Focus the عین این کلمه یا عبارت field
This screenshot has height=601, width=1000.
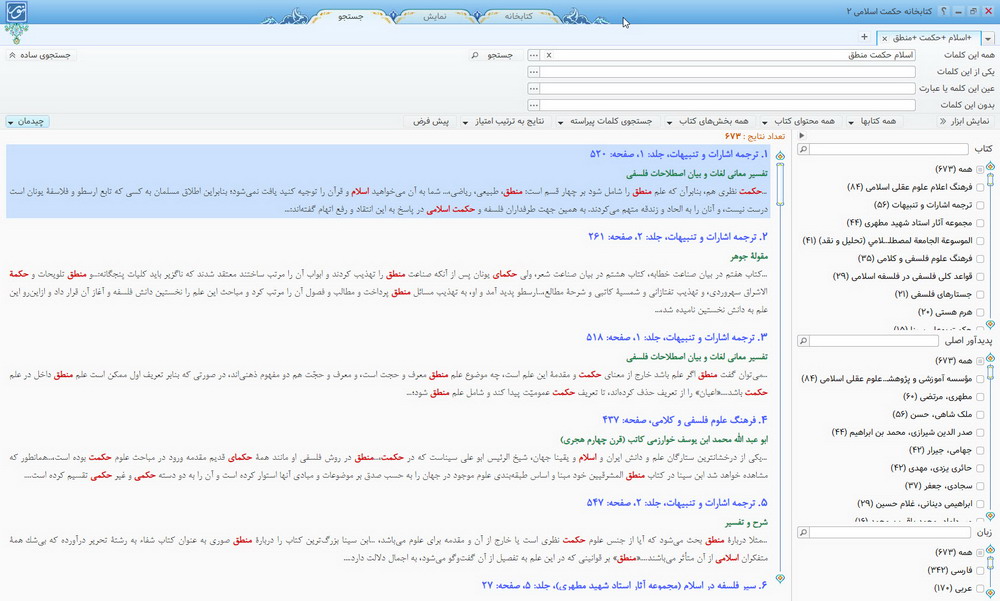click(x=728, y=89)
